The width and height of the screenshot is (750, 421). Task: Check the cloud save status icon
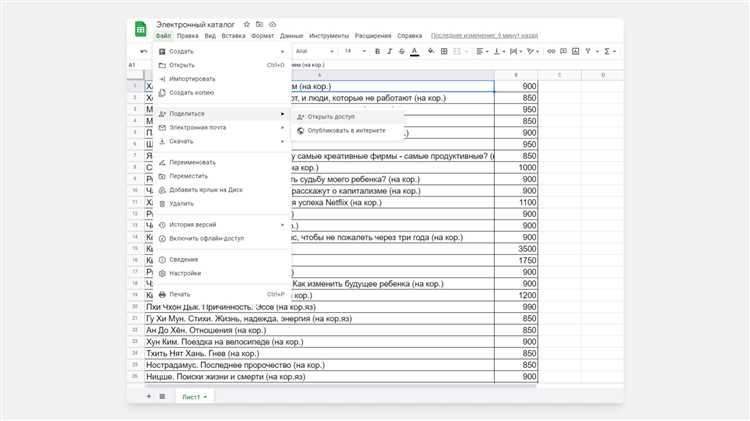[272, 24]
